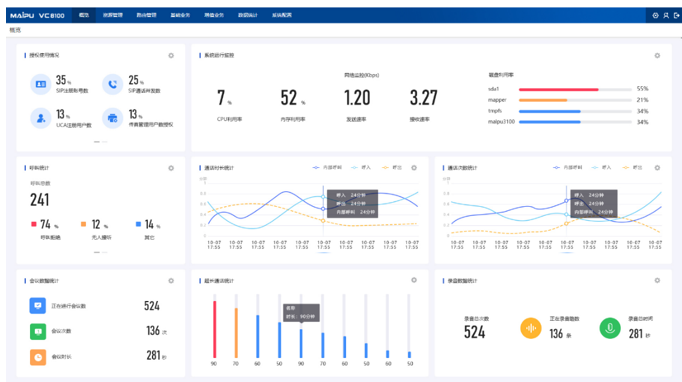Toggle 内部呼叫 legend in 通话时长统计 chart
The image size is (682, 382).
click(327, 168)
